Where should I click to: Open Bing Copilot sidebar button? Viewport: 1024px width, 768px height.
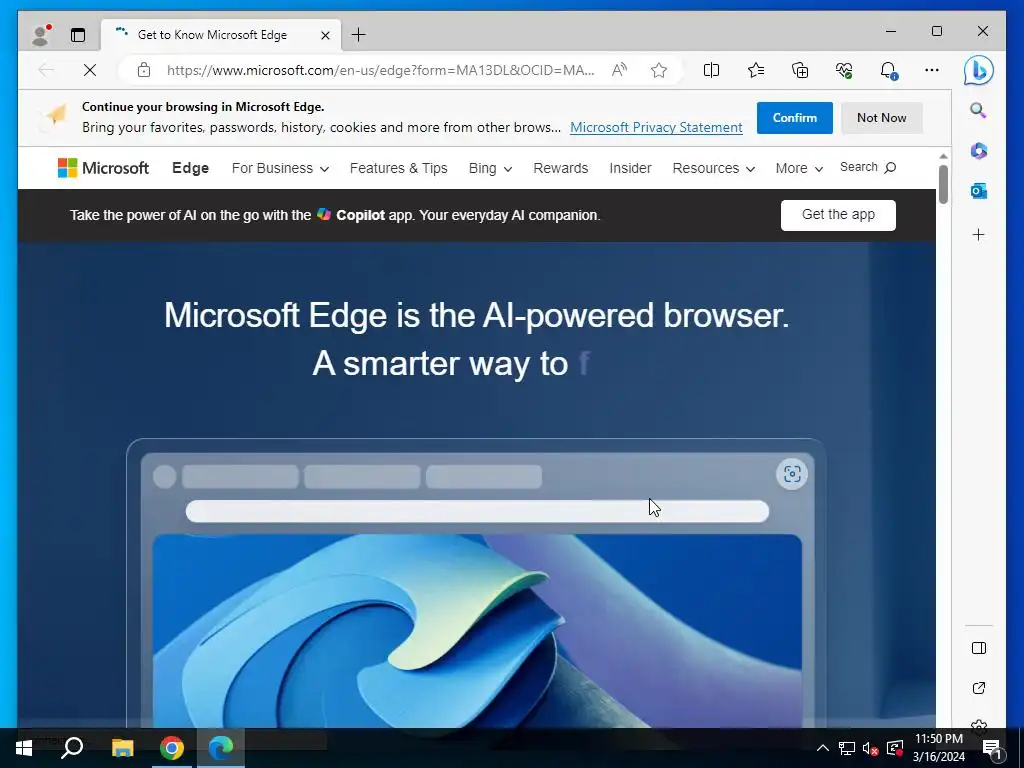[978, 70]
